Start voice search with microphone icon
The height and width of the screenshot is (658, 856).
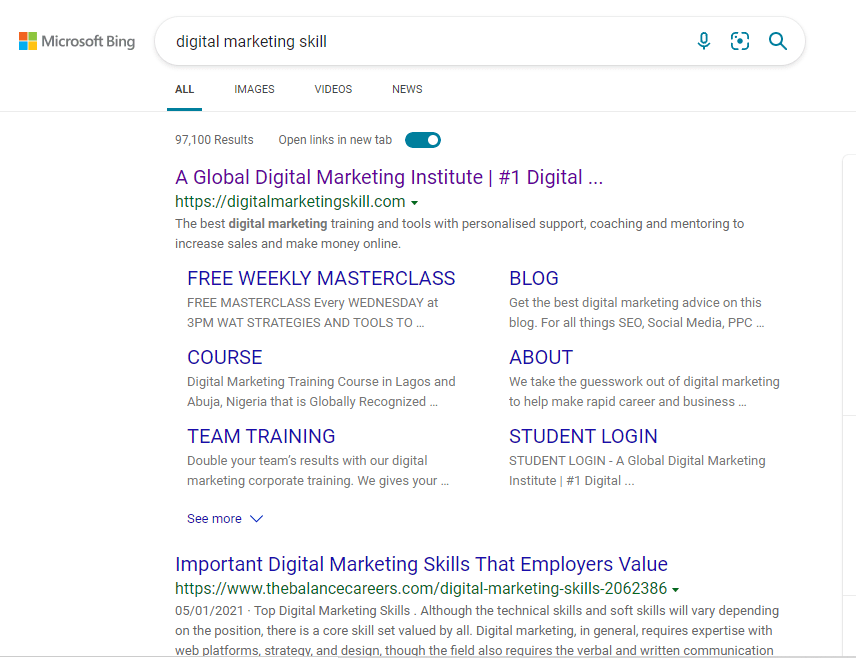[x=704, y=41]
